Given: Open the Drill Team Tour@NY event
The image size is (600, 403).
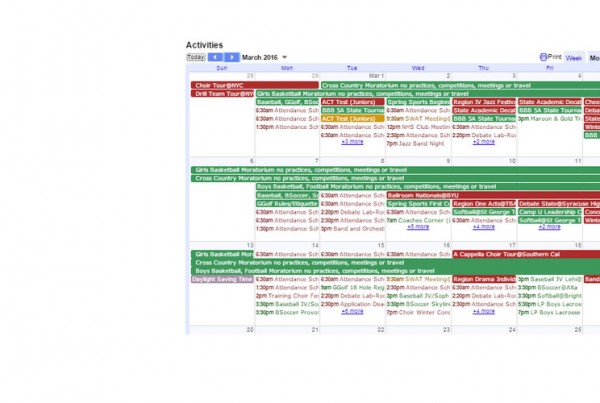Looking at the screenshot, I should pos(222,94).
